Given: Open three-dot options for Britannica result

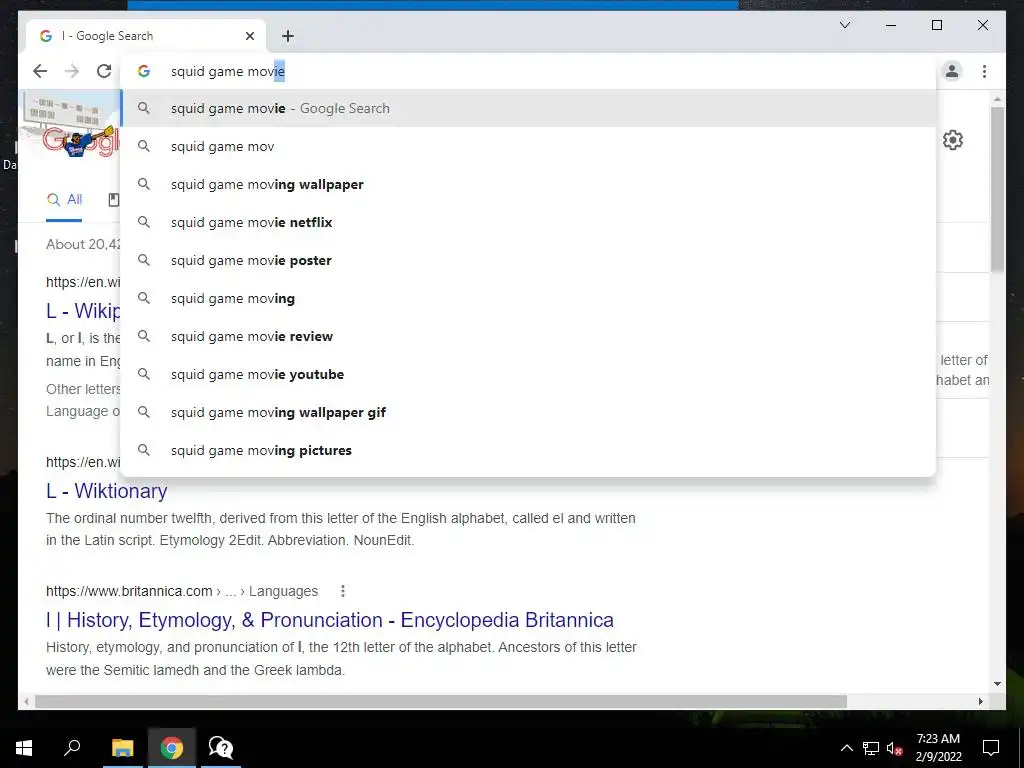Looking at the screenshot, I should pos(342,591).
